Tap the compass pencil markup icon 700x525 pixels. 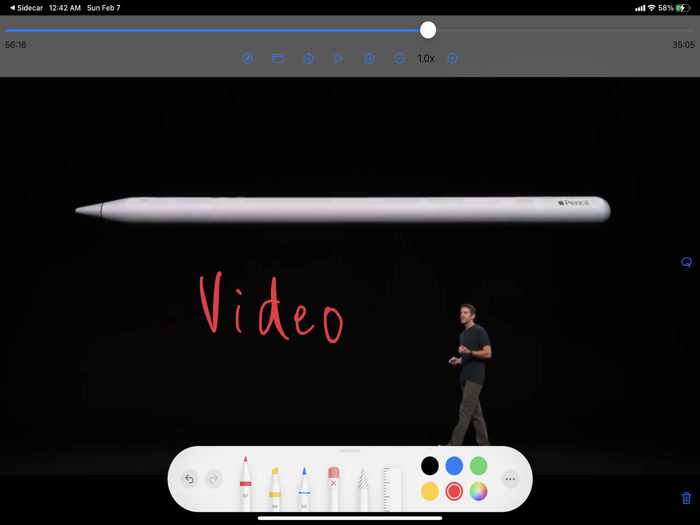247,58
